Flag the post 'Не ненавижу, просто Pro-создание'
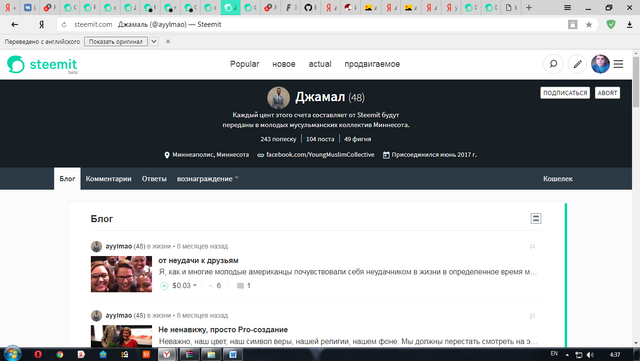Image resolution: width=640 pixels, height=361 pixels. click(532, 316)
